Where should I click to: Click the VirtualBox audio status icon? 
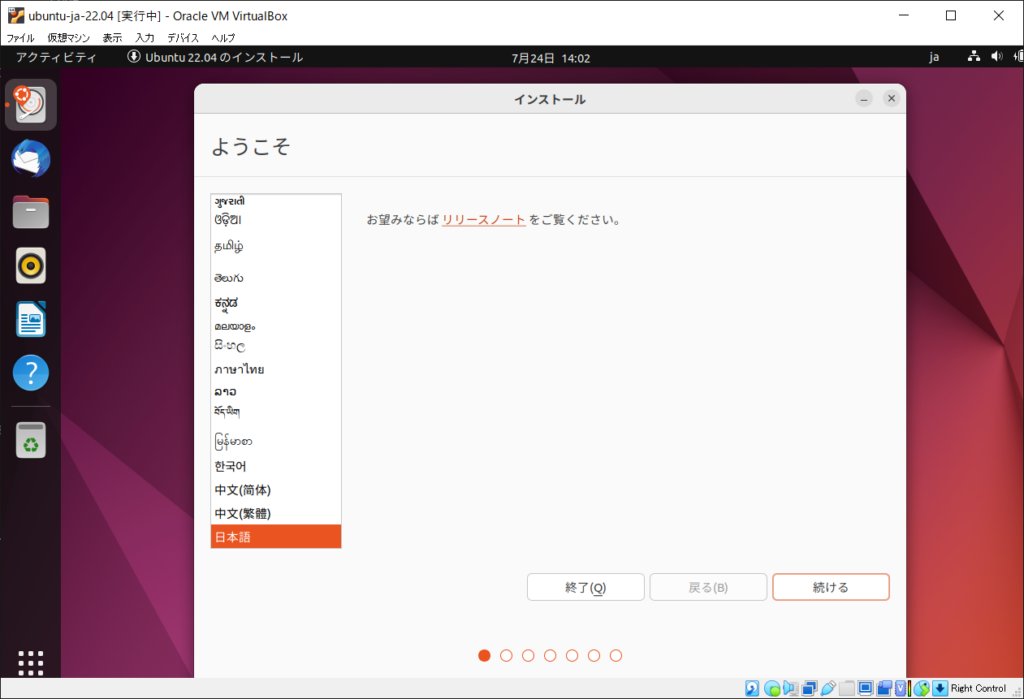[x=790, y=688]
